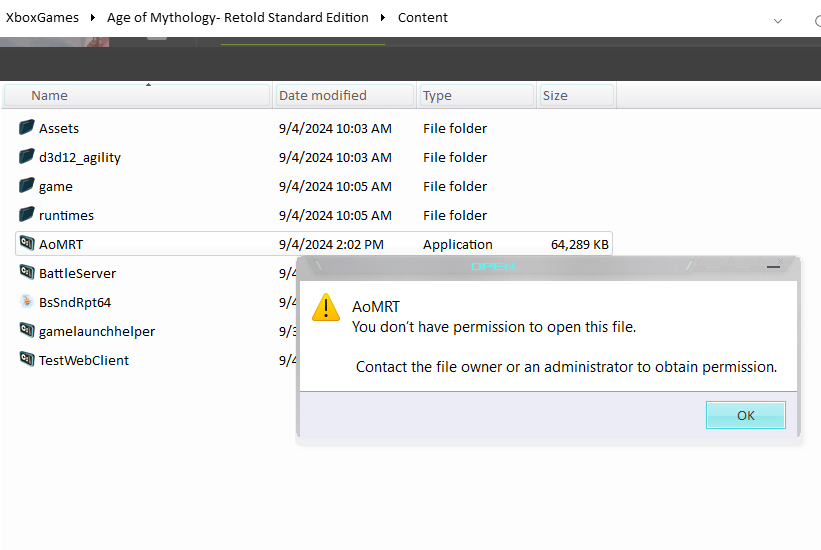Select the game folder name
Screen dimensions: 821x550
point(56,186)
